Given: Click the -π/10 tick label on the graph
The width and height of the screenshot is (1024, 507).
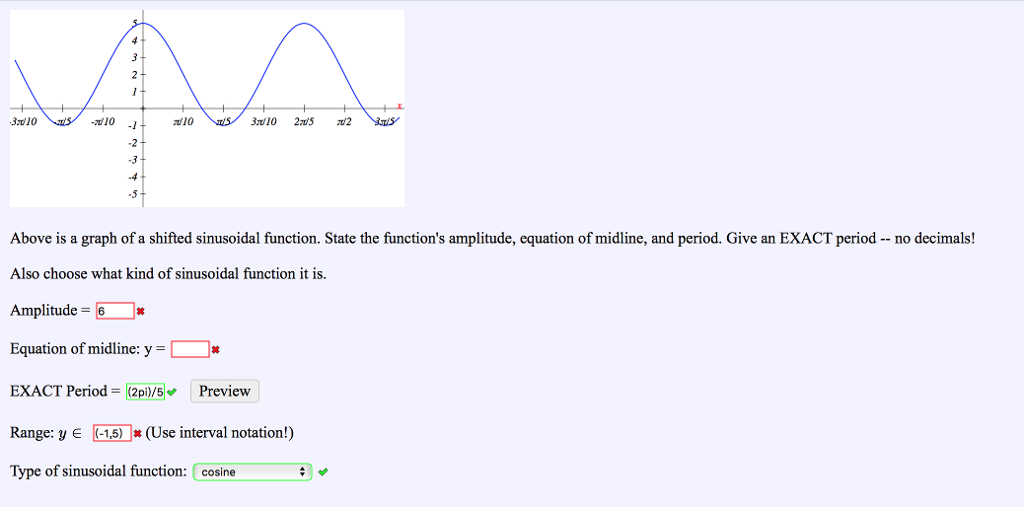Looking at the screenshot, I should click(102, 122).
